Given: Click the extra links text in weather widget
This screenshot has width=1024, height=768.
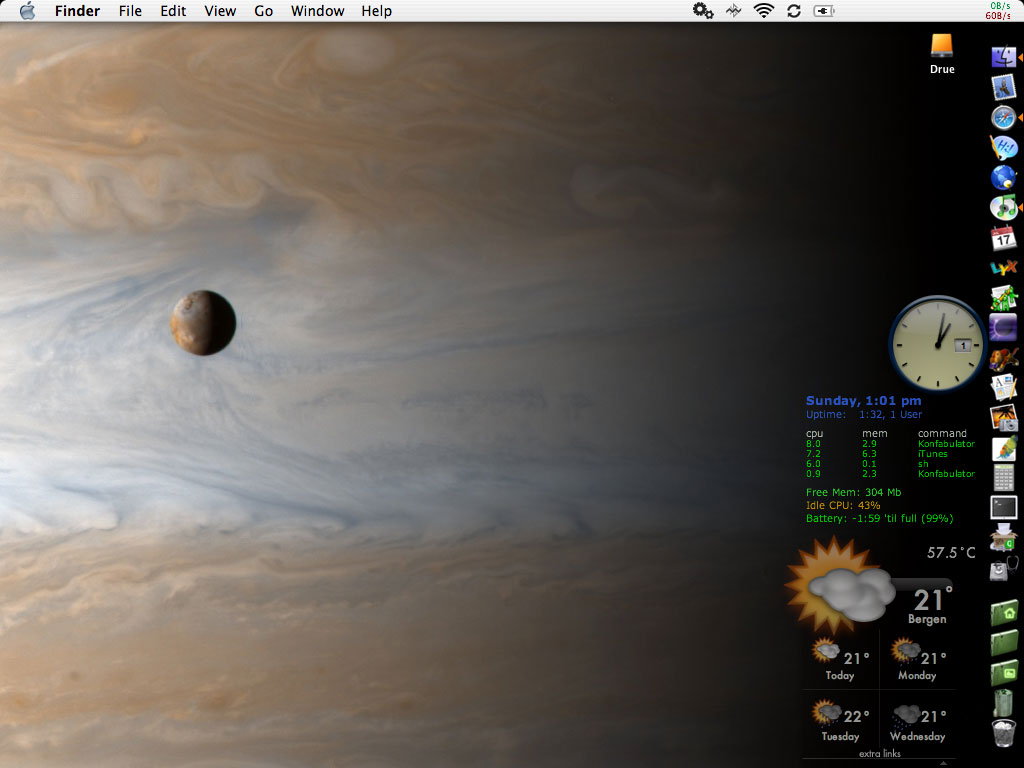Looking at the screenshot, I should point(879,754).
